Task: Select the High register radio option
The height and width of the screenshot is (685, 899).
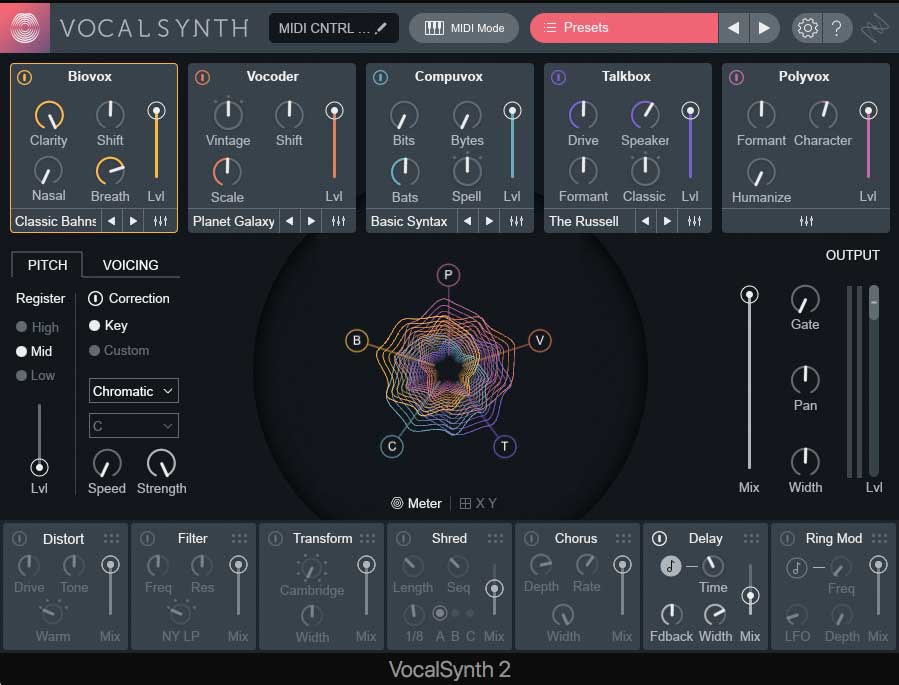Action: click(x=22, y=327)
